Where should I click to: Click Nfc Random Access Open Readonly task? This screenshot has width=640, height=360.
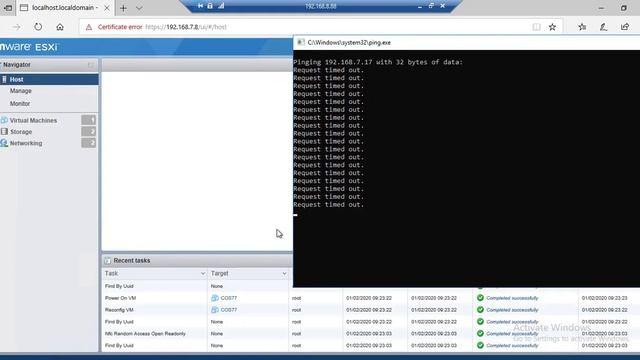145,333
